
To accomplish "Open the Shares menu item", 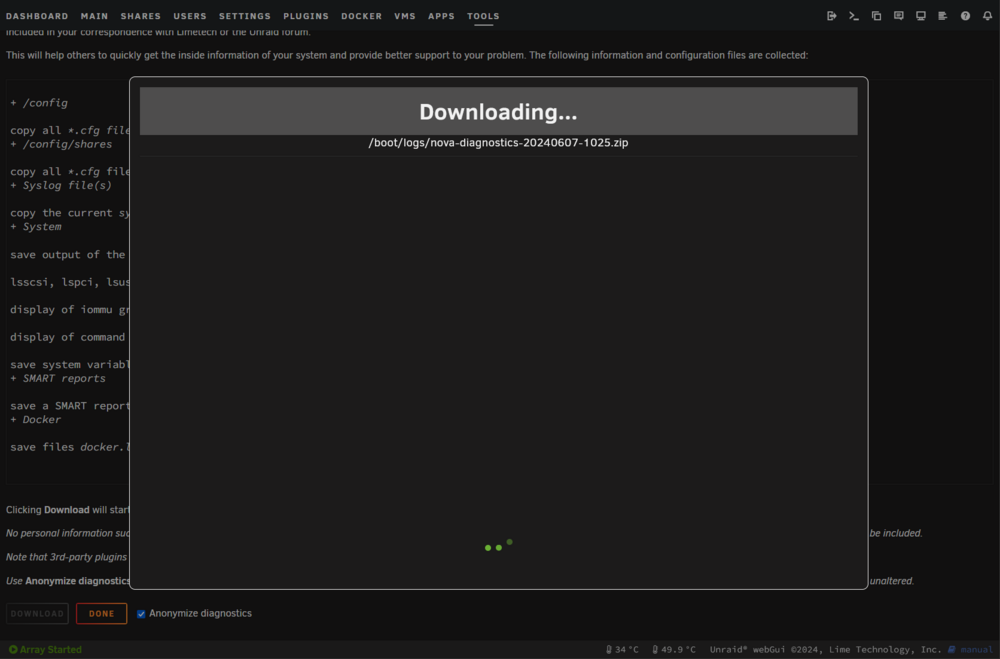I will pos(140,16).
